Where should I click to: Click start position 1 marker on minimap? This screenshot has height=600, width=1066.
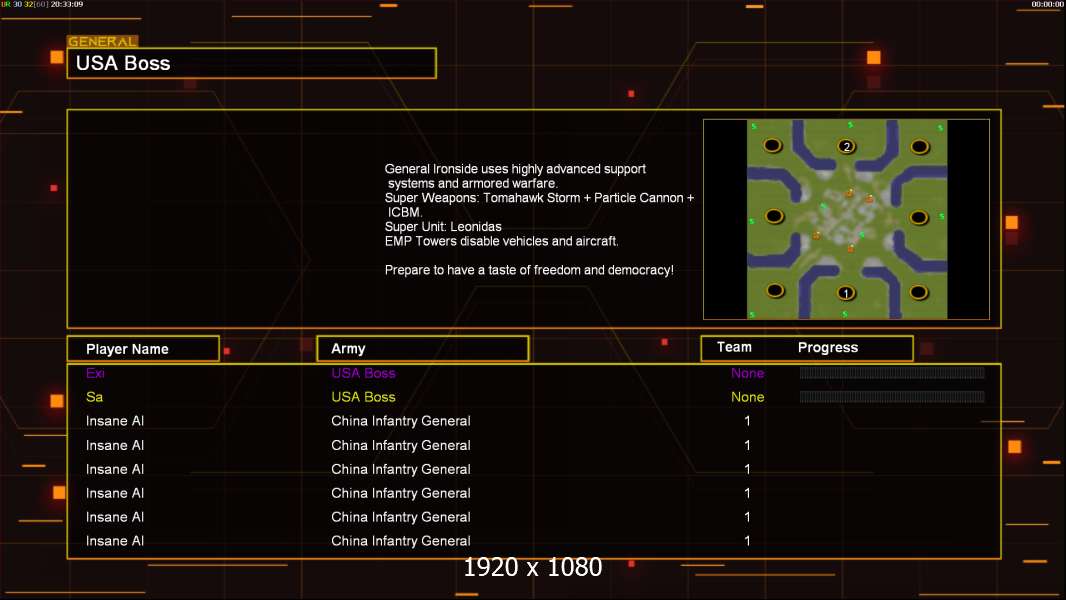(x=846, y=293)
